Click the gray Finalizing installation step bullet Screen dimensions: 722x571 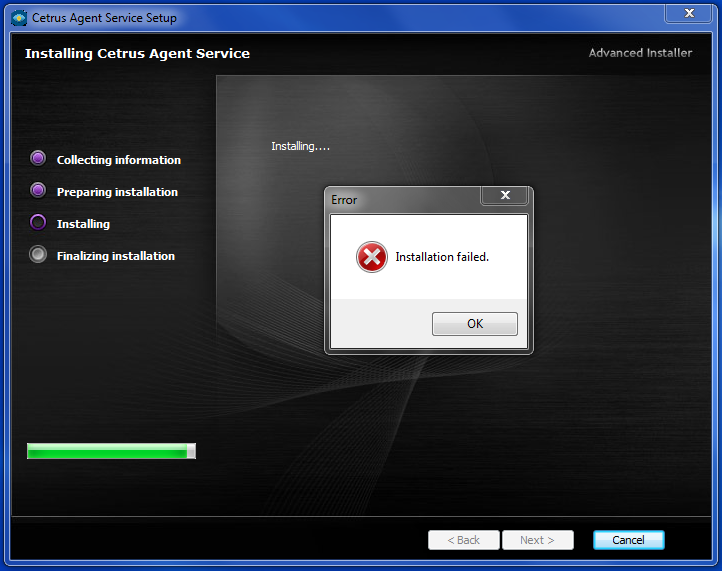[x=38, y=254]
